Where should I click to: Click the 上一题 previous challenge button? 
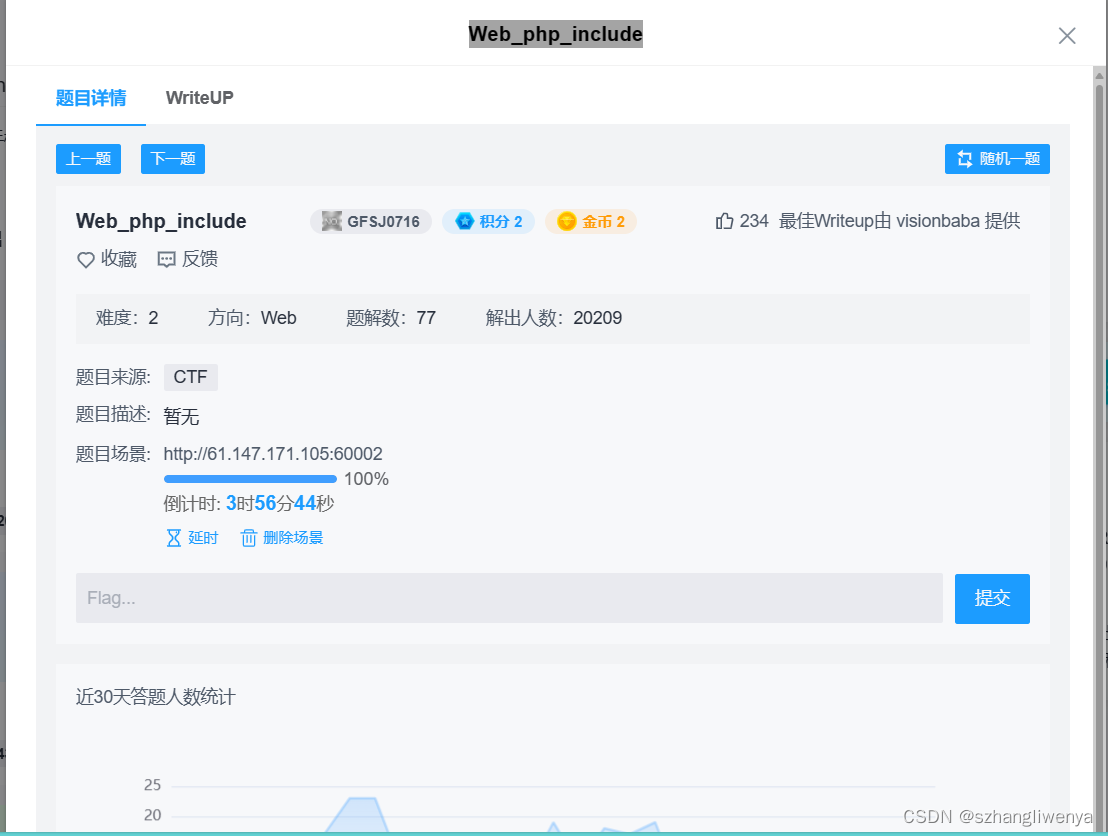(88, 158)
